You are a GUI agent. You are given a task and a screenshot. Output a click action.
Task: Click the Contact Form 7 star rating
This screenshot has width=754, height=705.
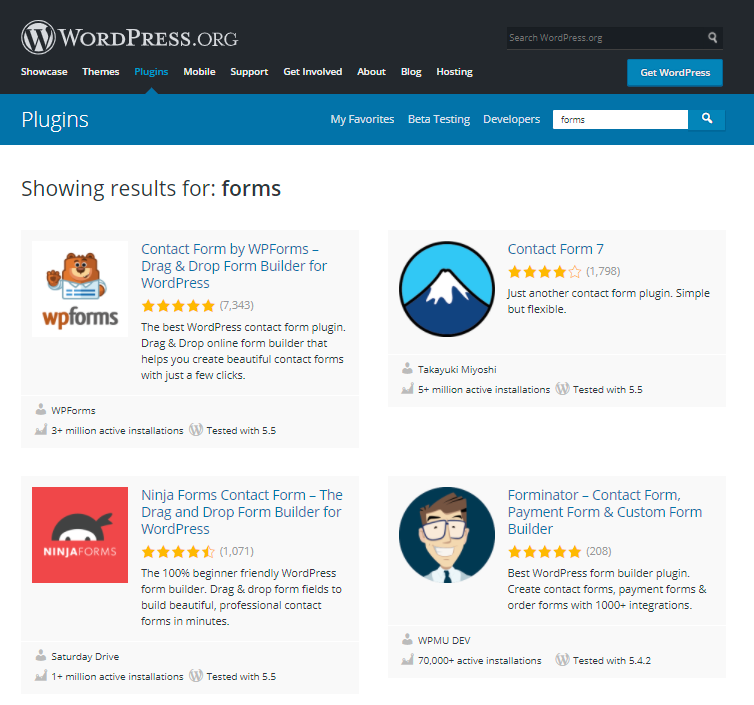(544, 272)
